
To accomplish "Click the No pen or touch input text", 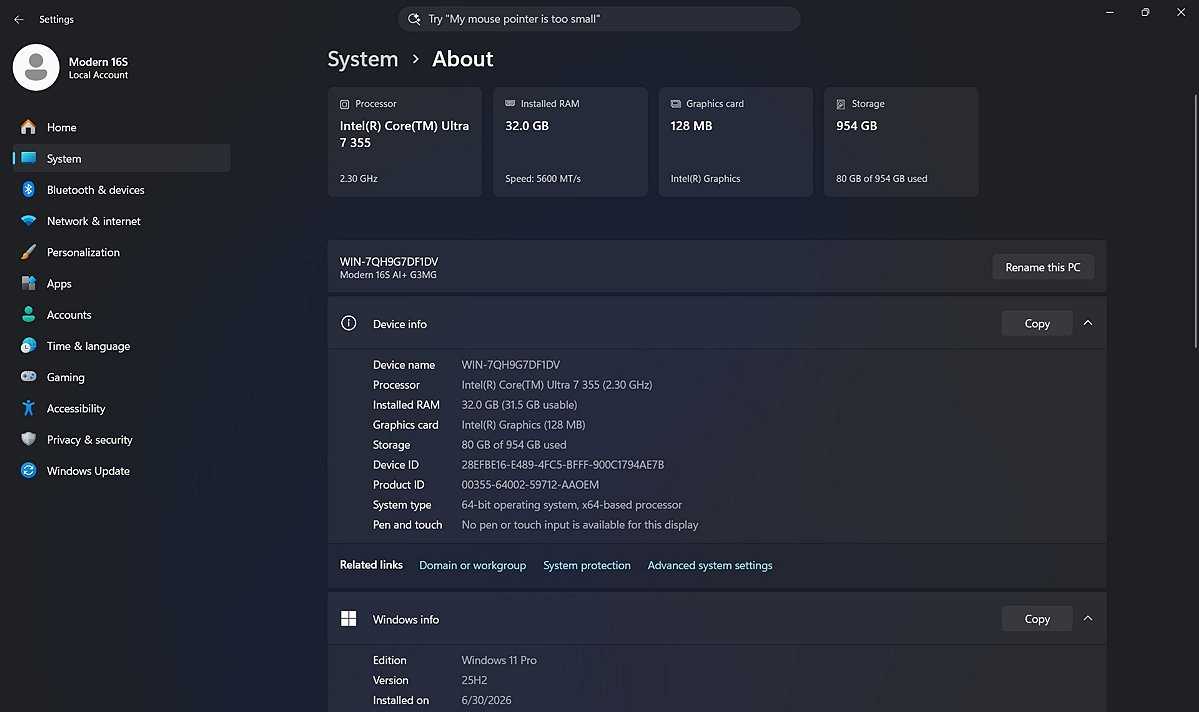I will tap(580, 525).
